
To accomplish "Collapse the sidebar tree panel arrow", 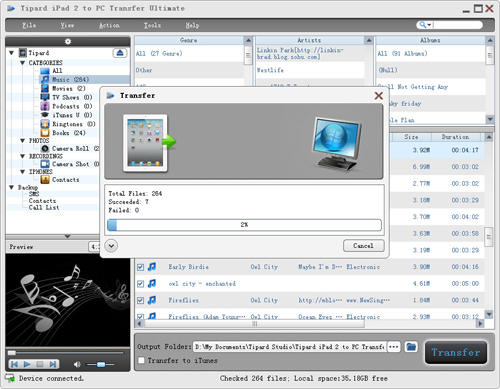I will click(67, 236).
